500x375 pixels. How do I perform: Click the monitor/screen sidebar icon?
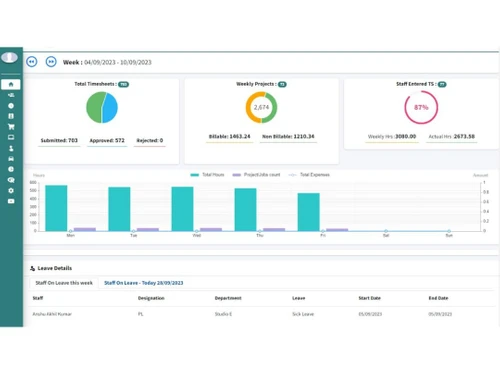click(x=11, y=137)
